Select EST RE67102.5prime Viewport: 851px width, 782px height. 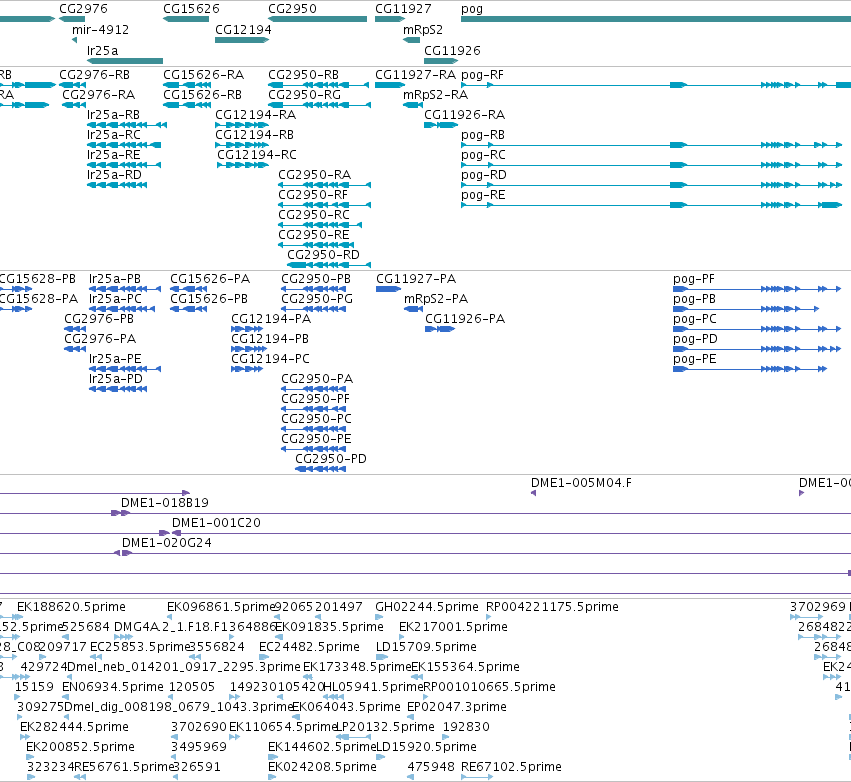click(x=477, y=777)
